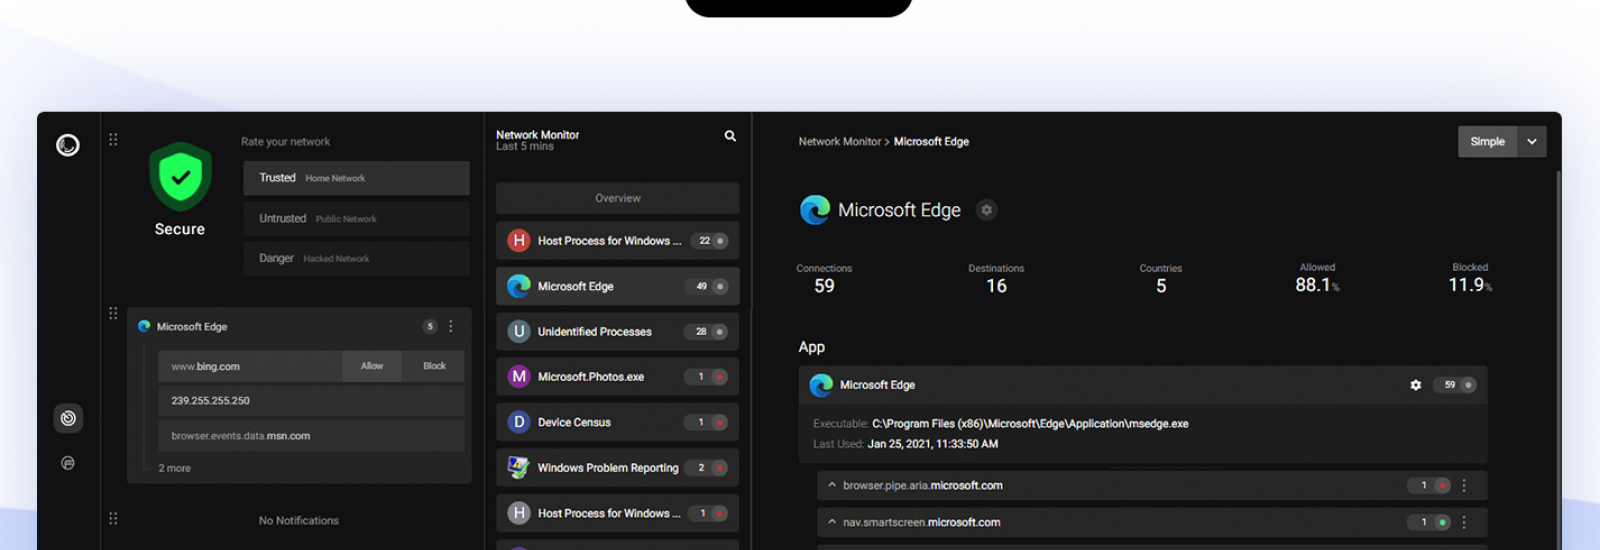Click the 5 count badge on Edge prompt
Viewport: 1600px width, 550px height.
(x=430, y=326)
